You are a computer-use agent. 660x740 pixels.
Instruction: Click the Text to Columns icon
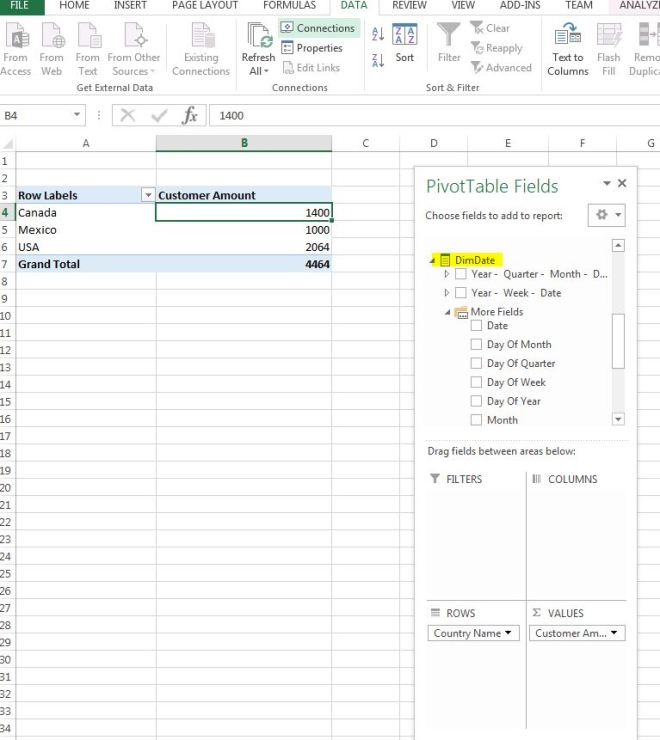coord(568,36)
